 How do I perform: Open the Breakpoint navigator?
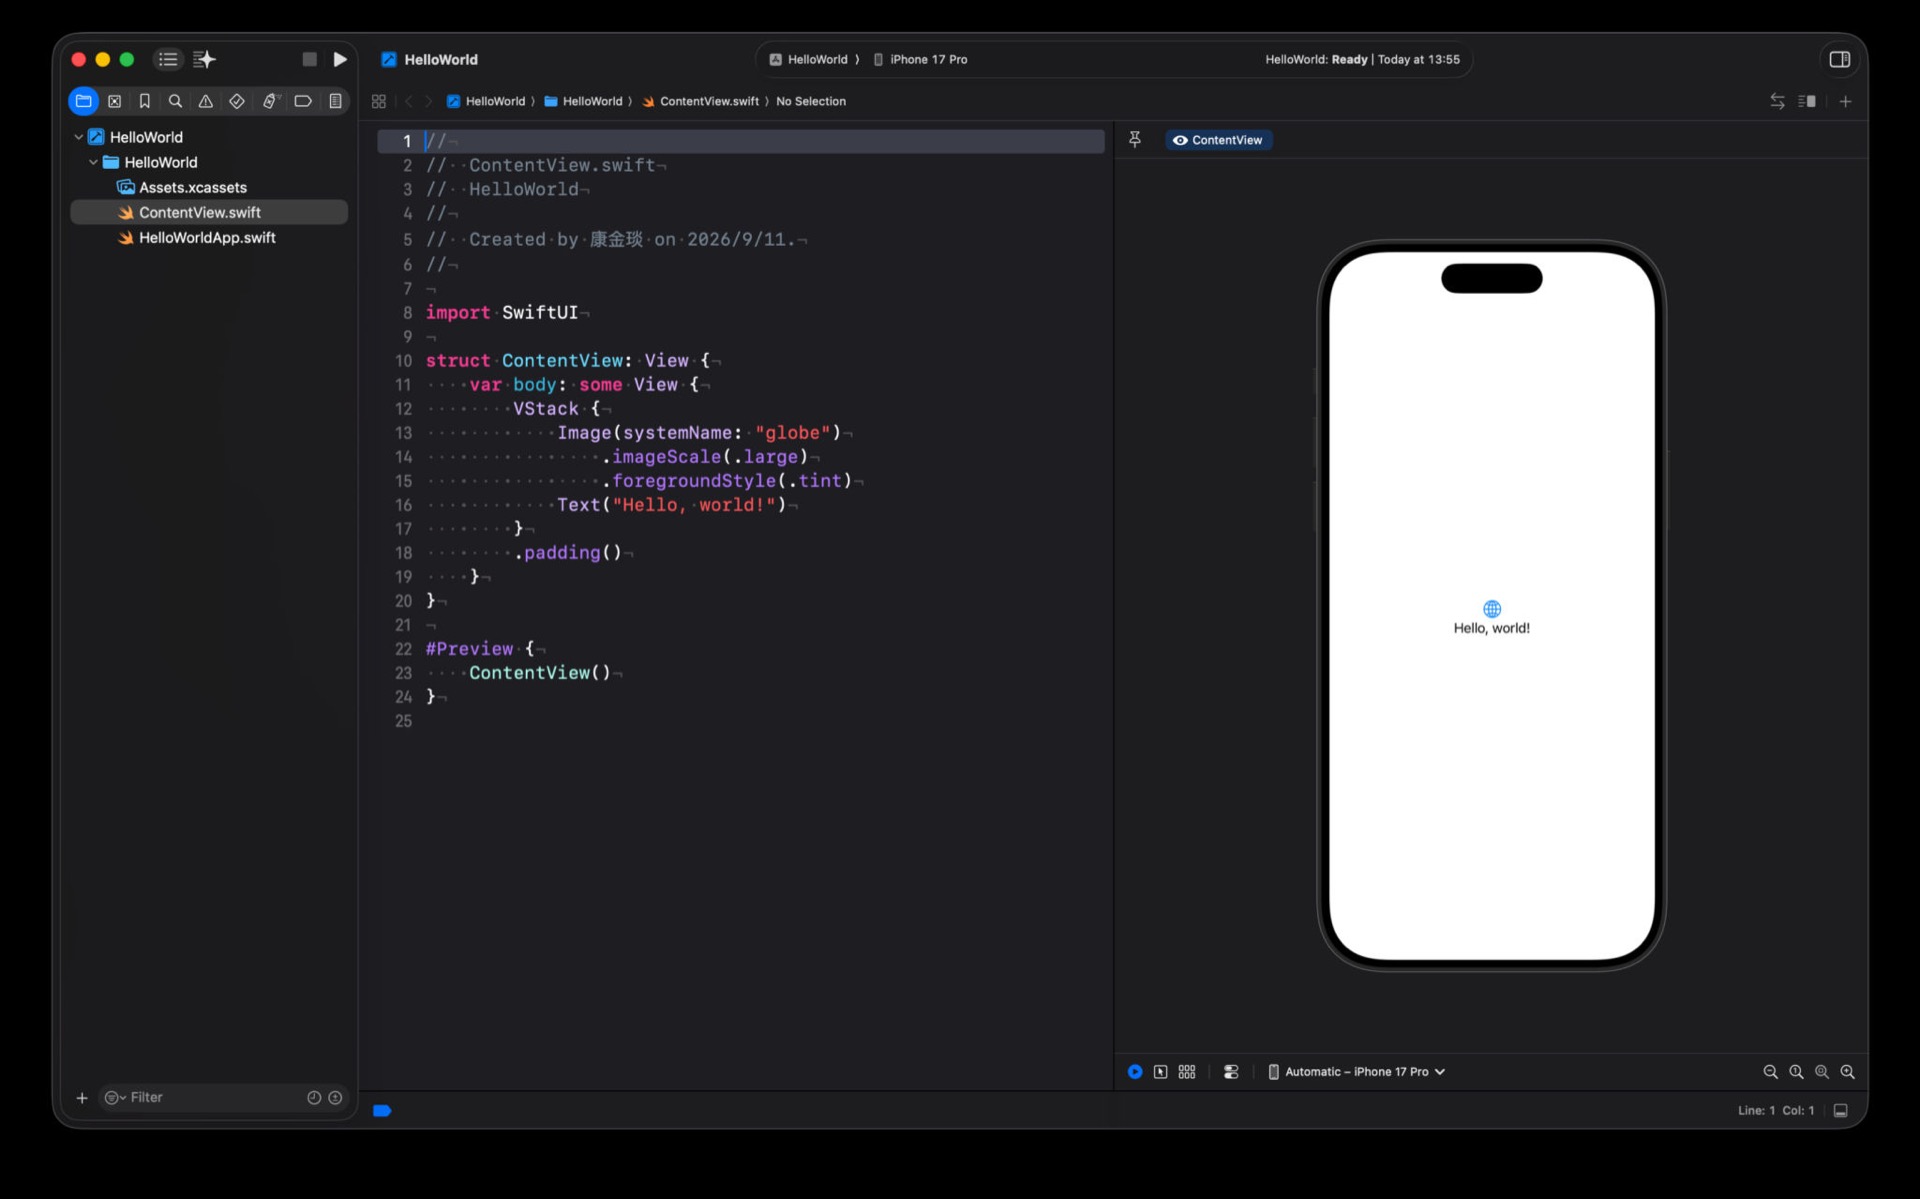pos(303,101)
